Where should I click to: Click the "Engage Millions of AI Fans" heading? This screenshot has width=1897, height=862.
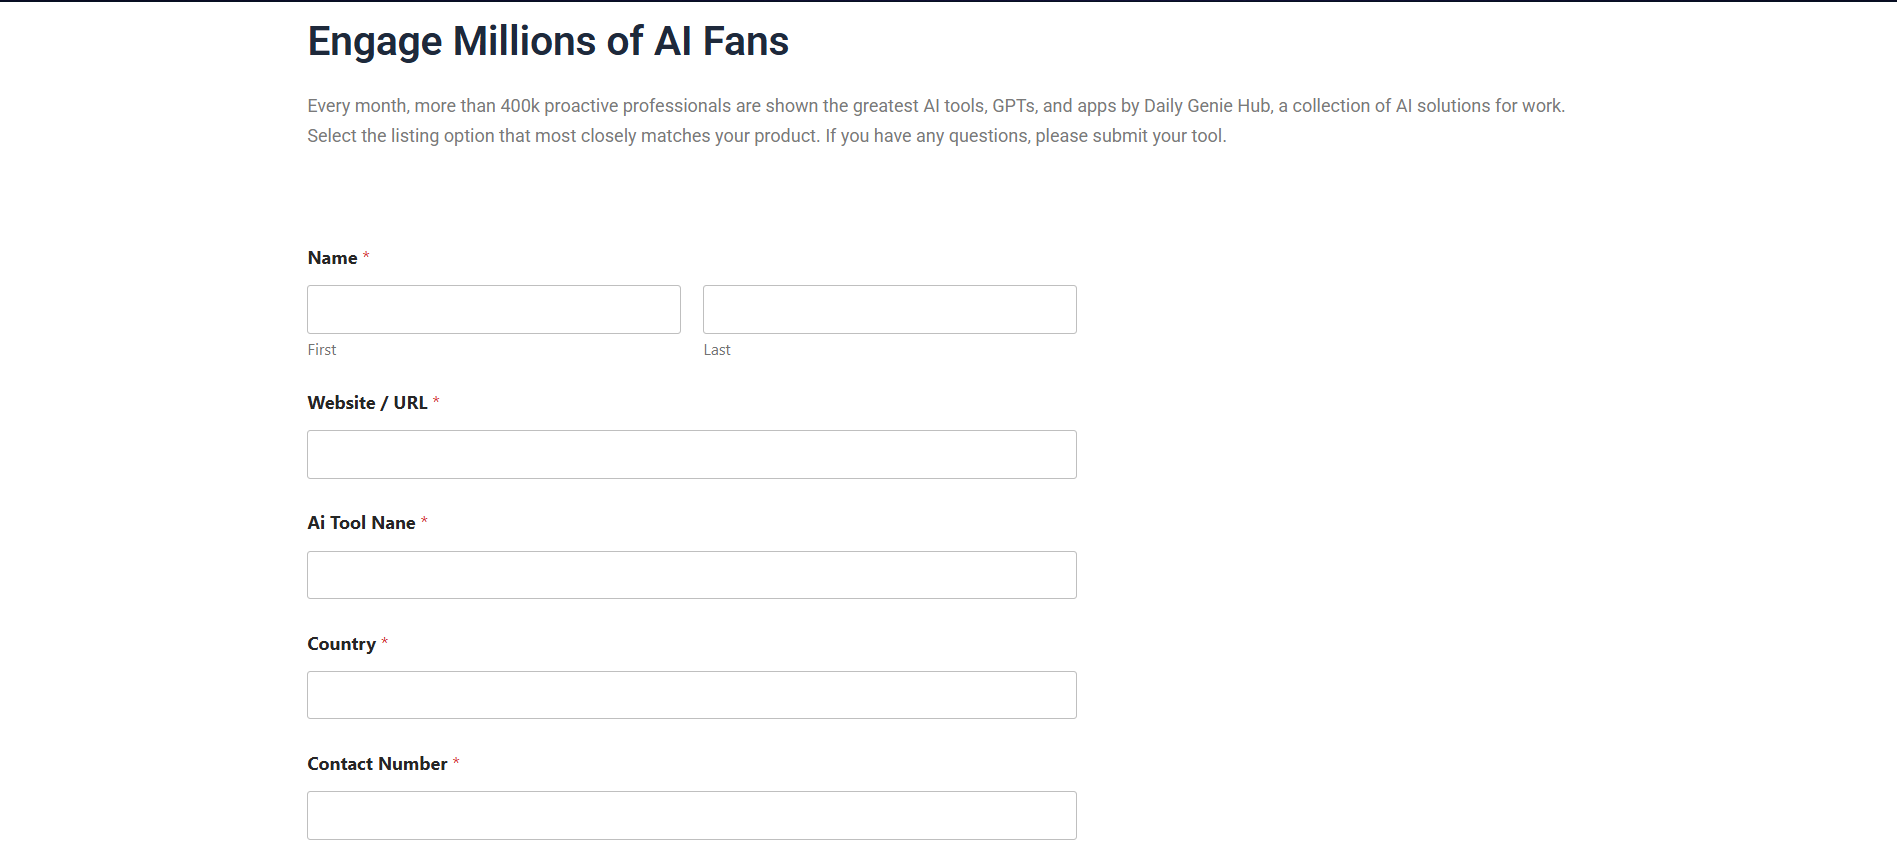[548, 42]
